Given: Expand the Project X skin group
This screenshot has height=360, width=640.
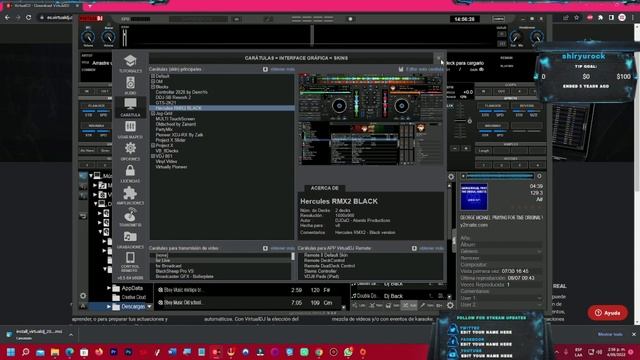Looking at the screenshot, I should click(x=153, y=145).
